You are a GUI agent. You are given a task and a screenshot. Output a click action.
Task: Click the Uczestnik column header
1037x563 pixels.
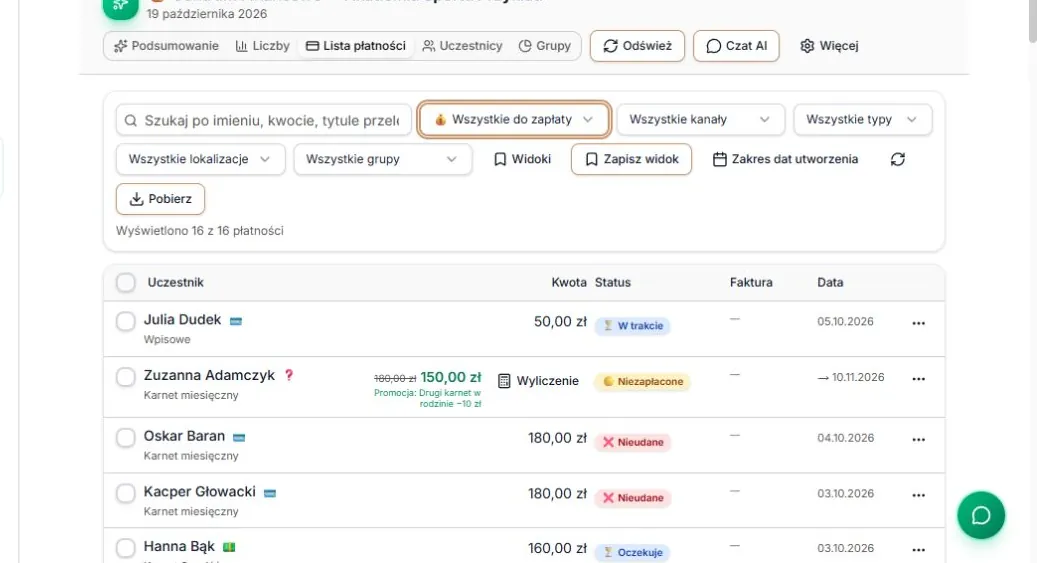[x=175, y=282]
